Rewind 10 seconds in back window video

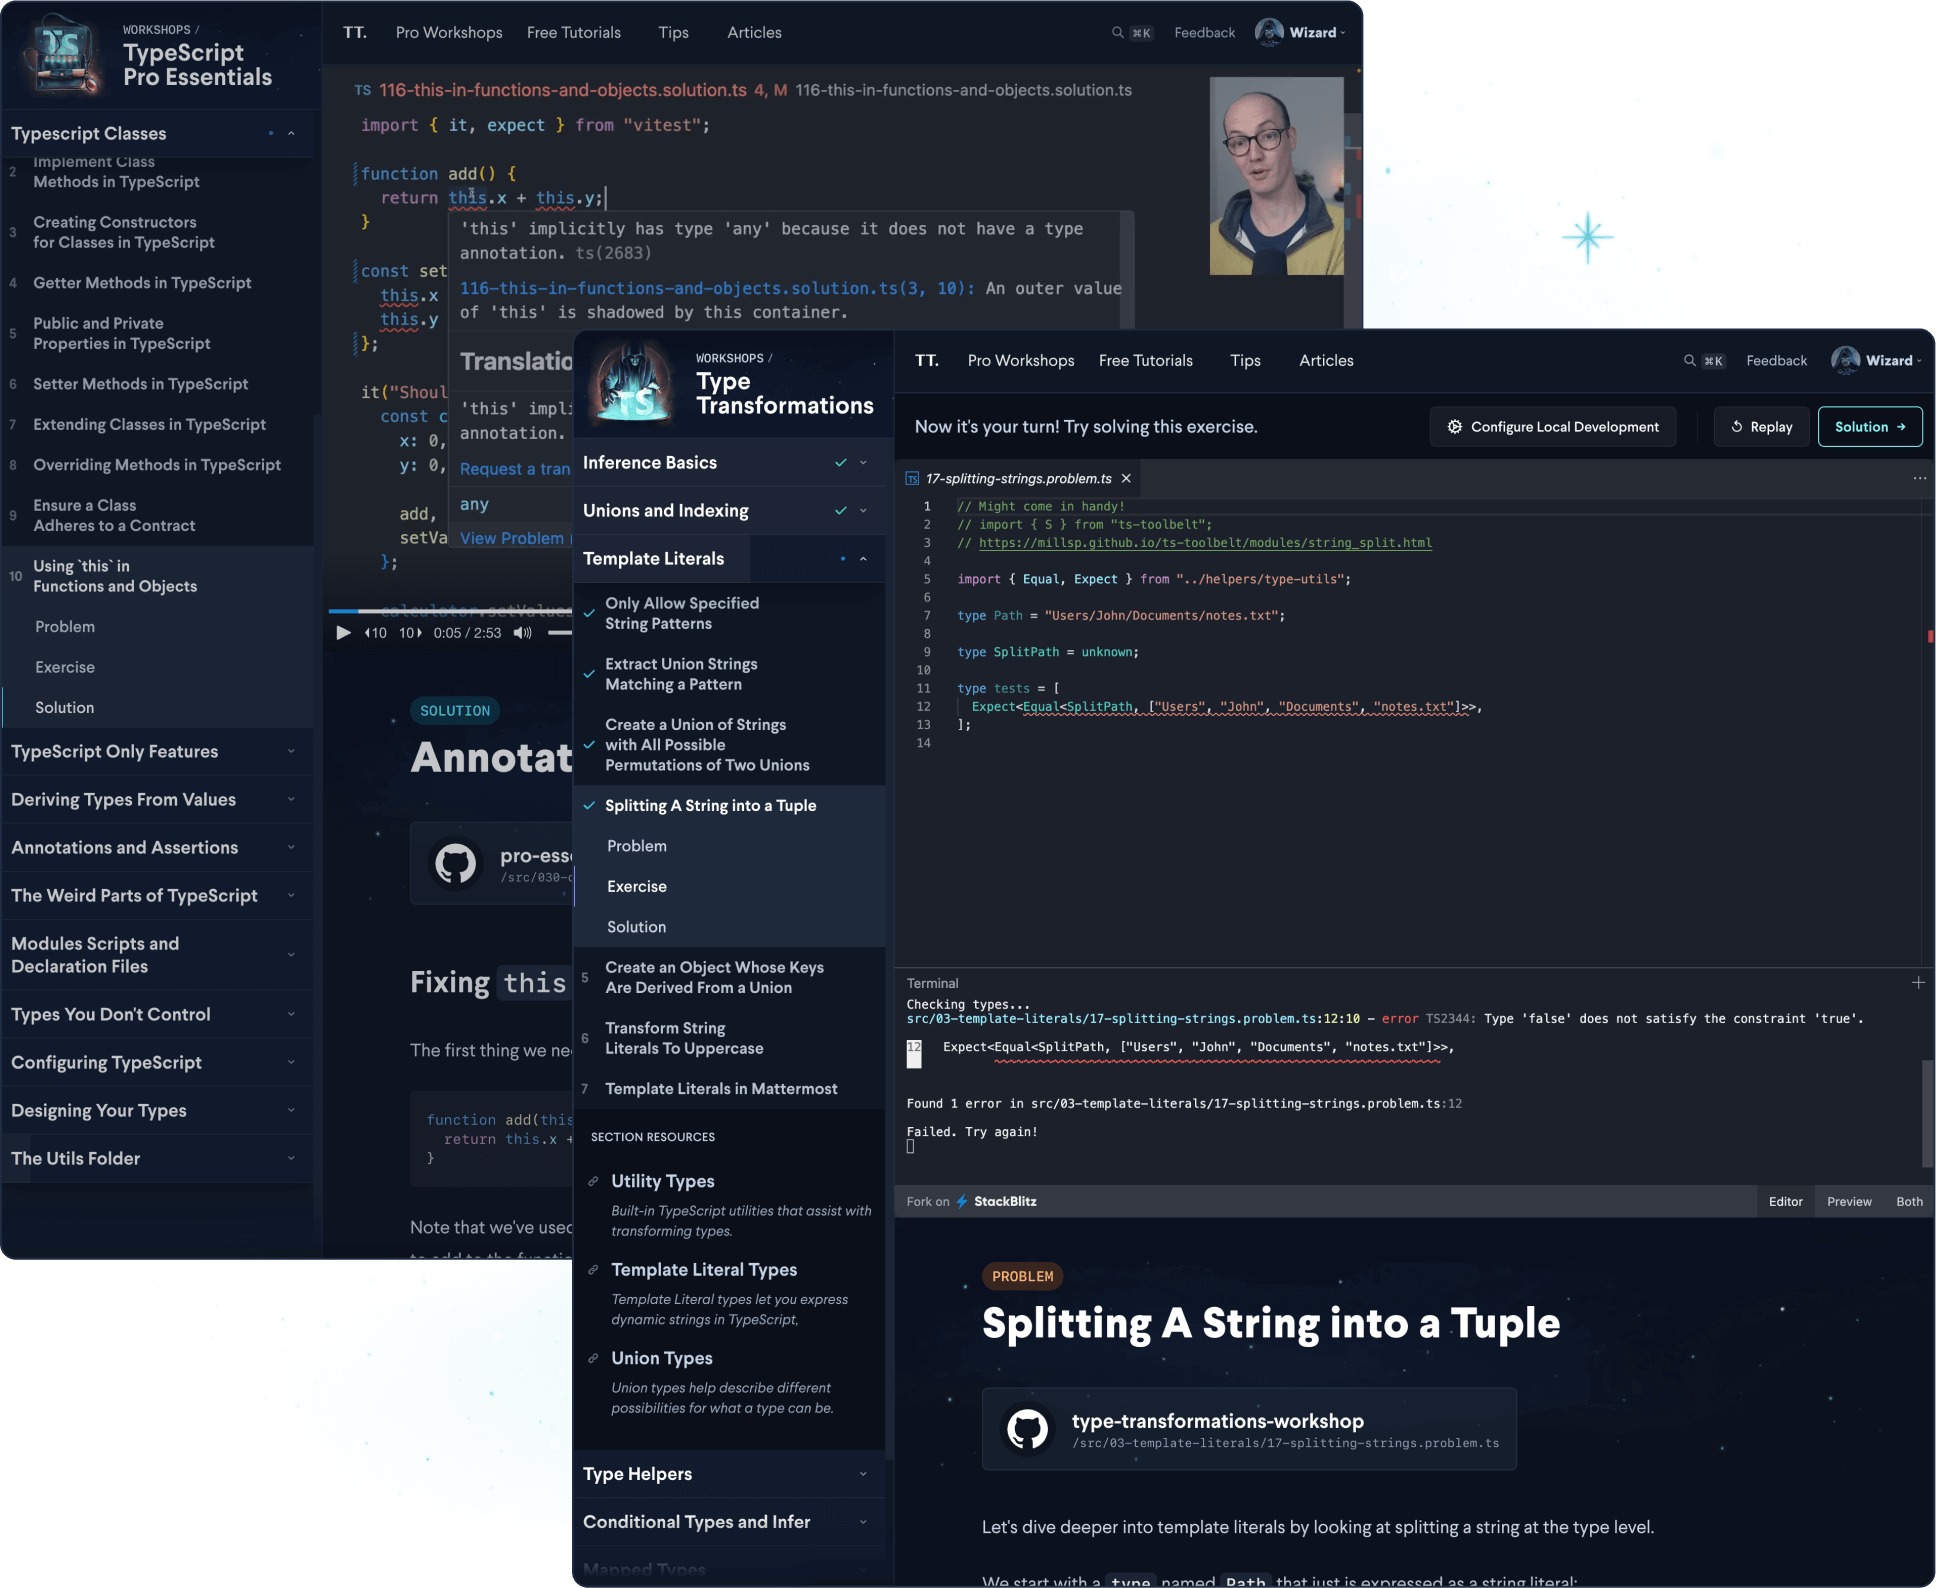375,633
